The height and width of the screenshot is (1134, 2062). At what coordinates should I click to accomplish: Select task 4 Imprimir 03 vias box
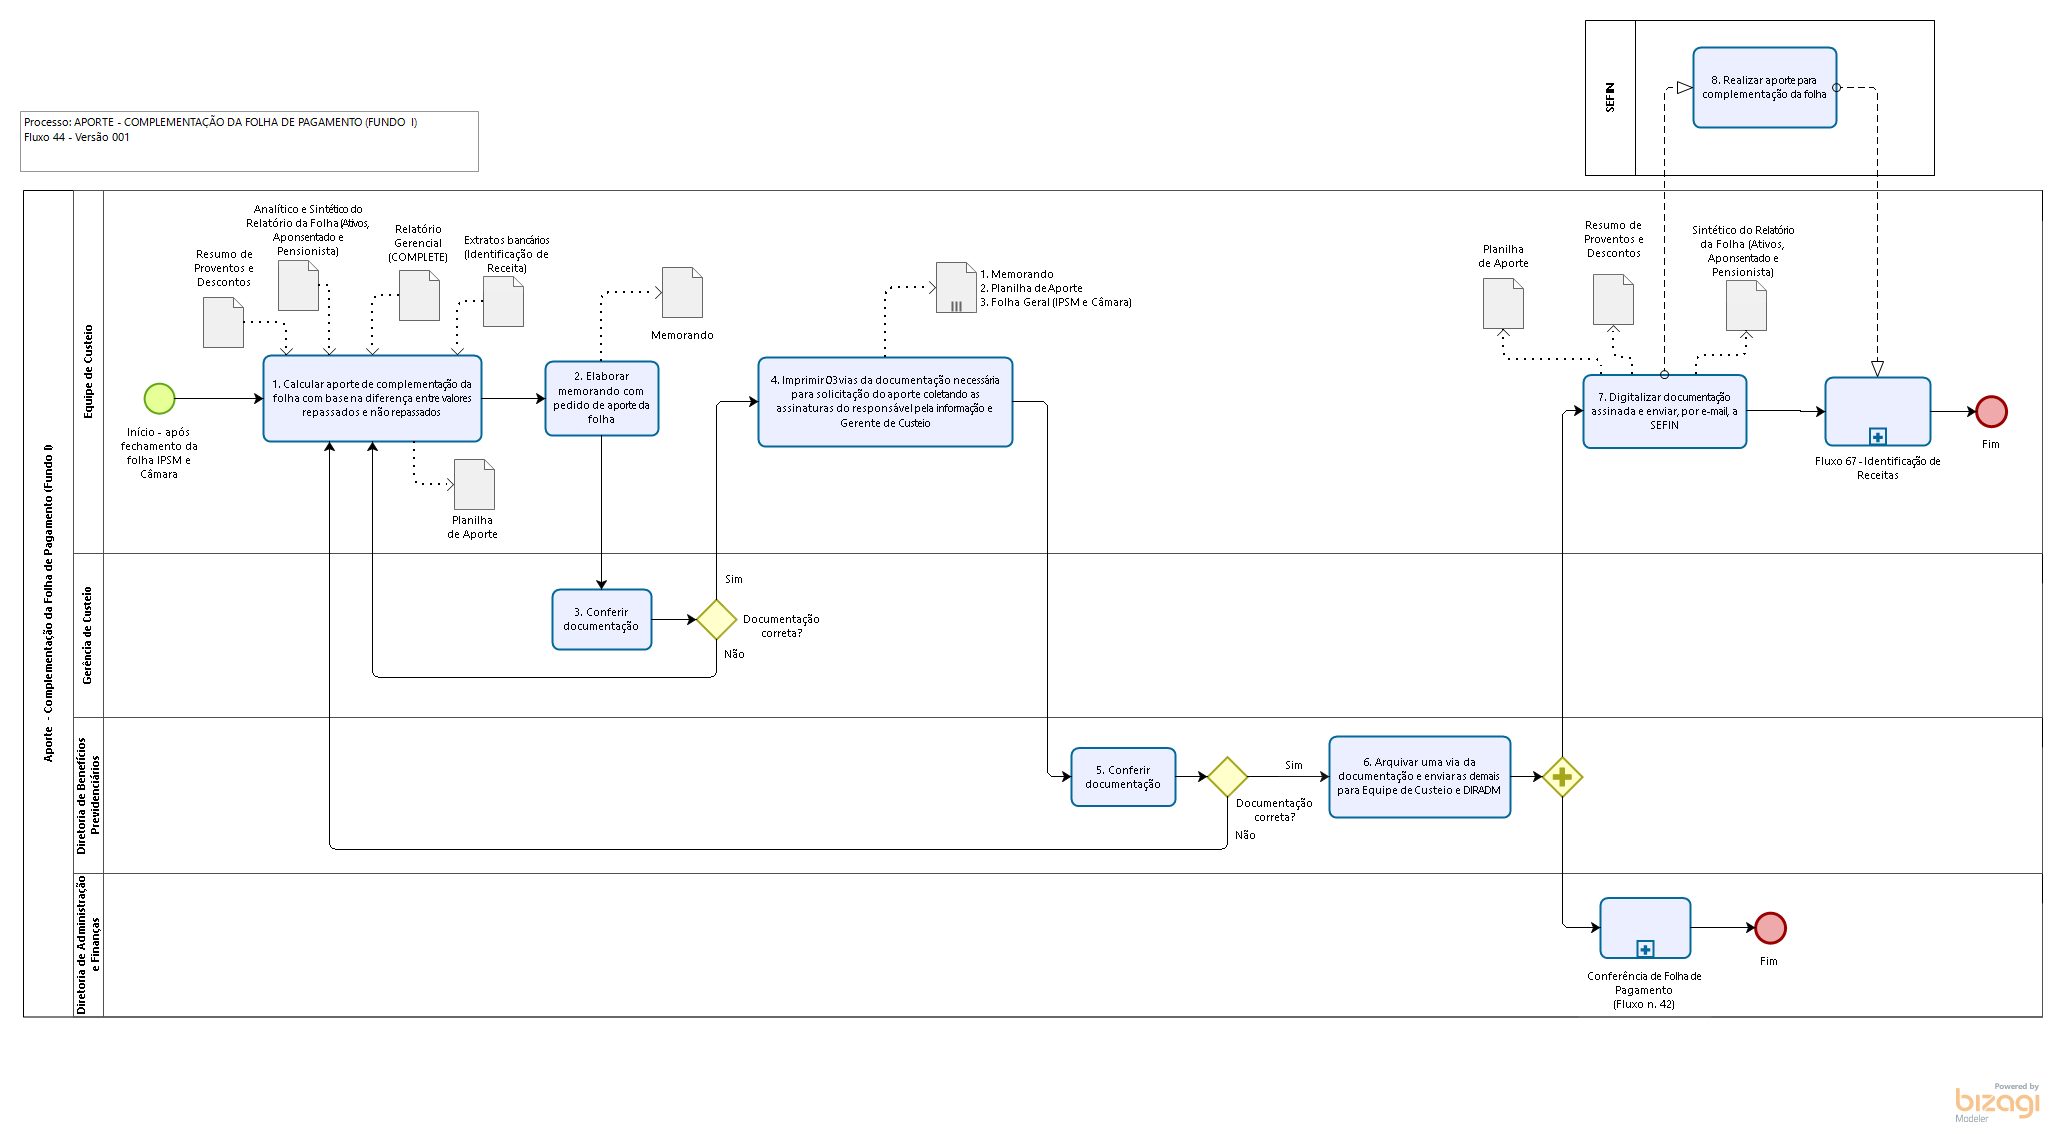pyautogui.click(x=885, y=401)
